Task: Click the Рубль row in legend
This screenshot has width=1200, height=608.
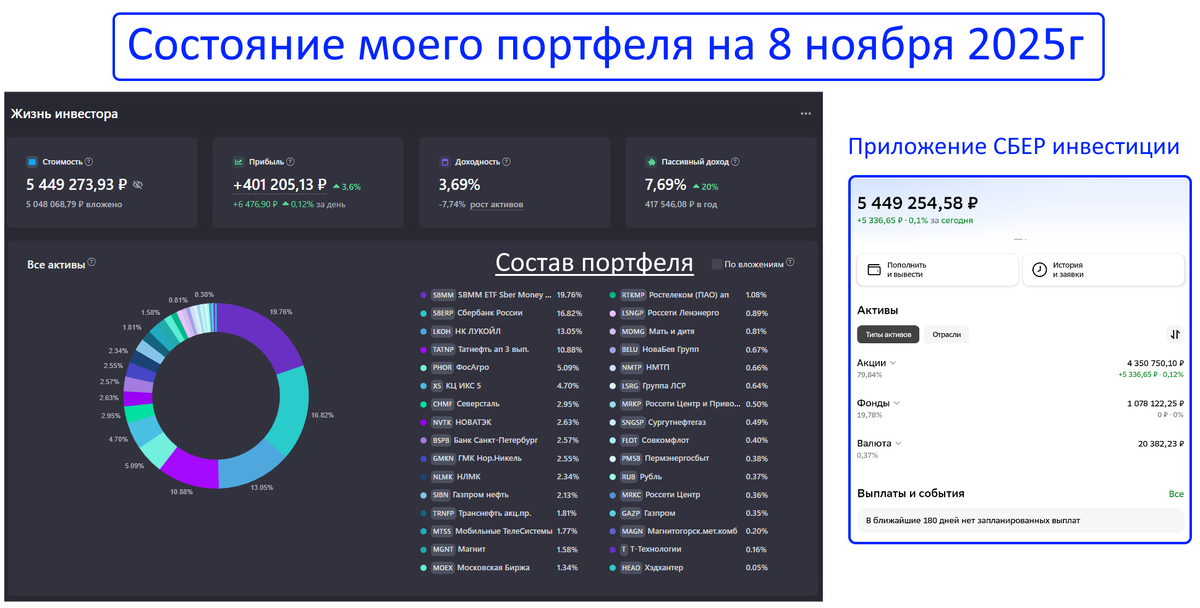Action: pos(689,477)
